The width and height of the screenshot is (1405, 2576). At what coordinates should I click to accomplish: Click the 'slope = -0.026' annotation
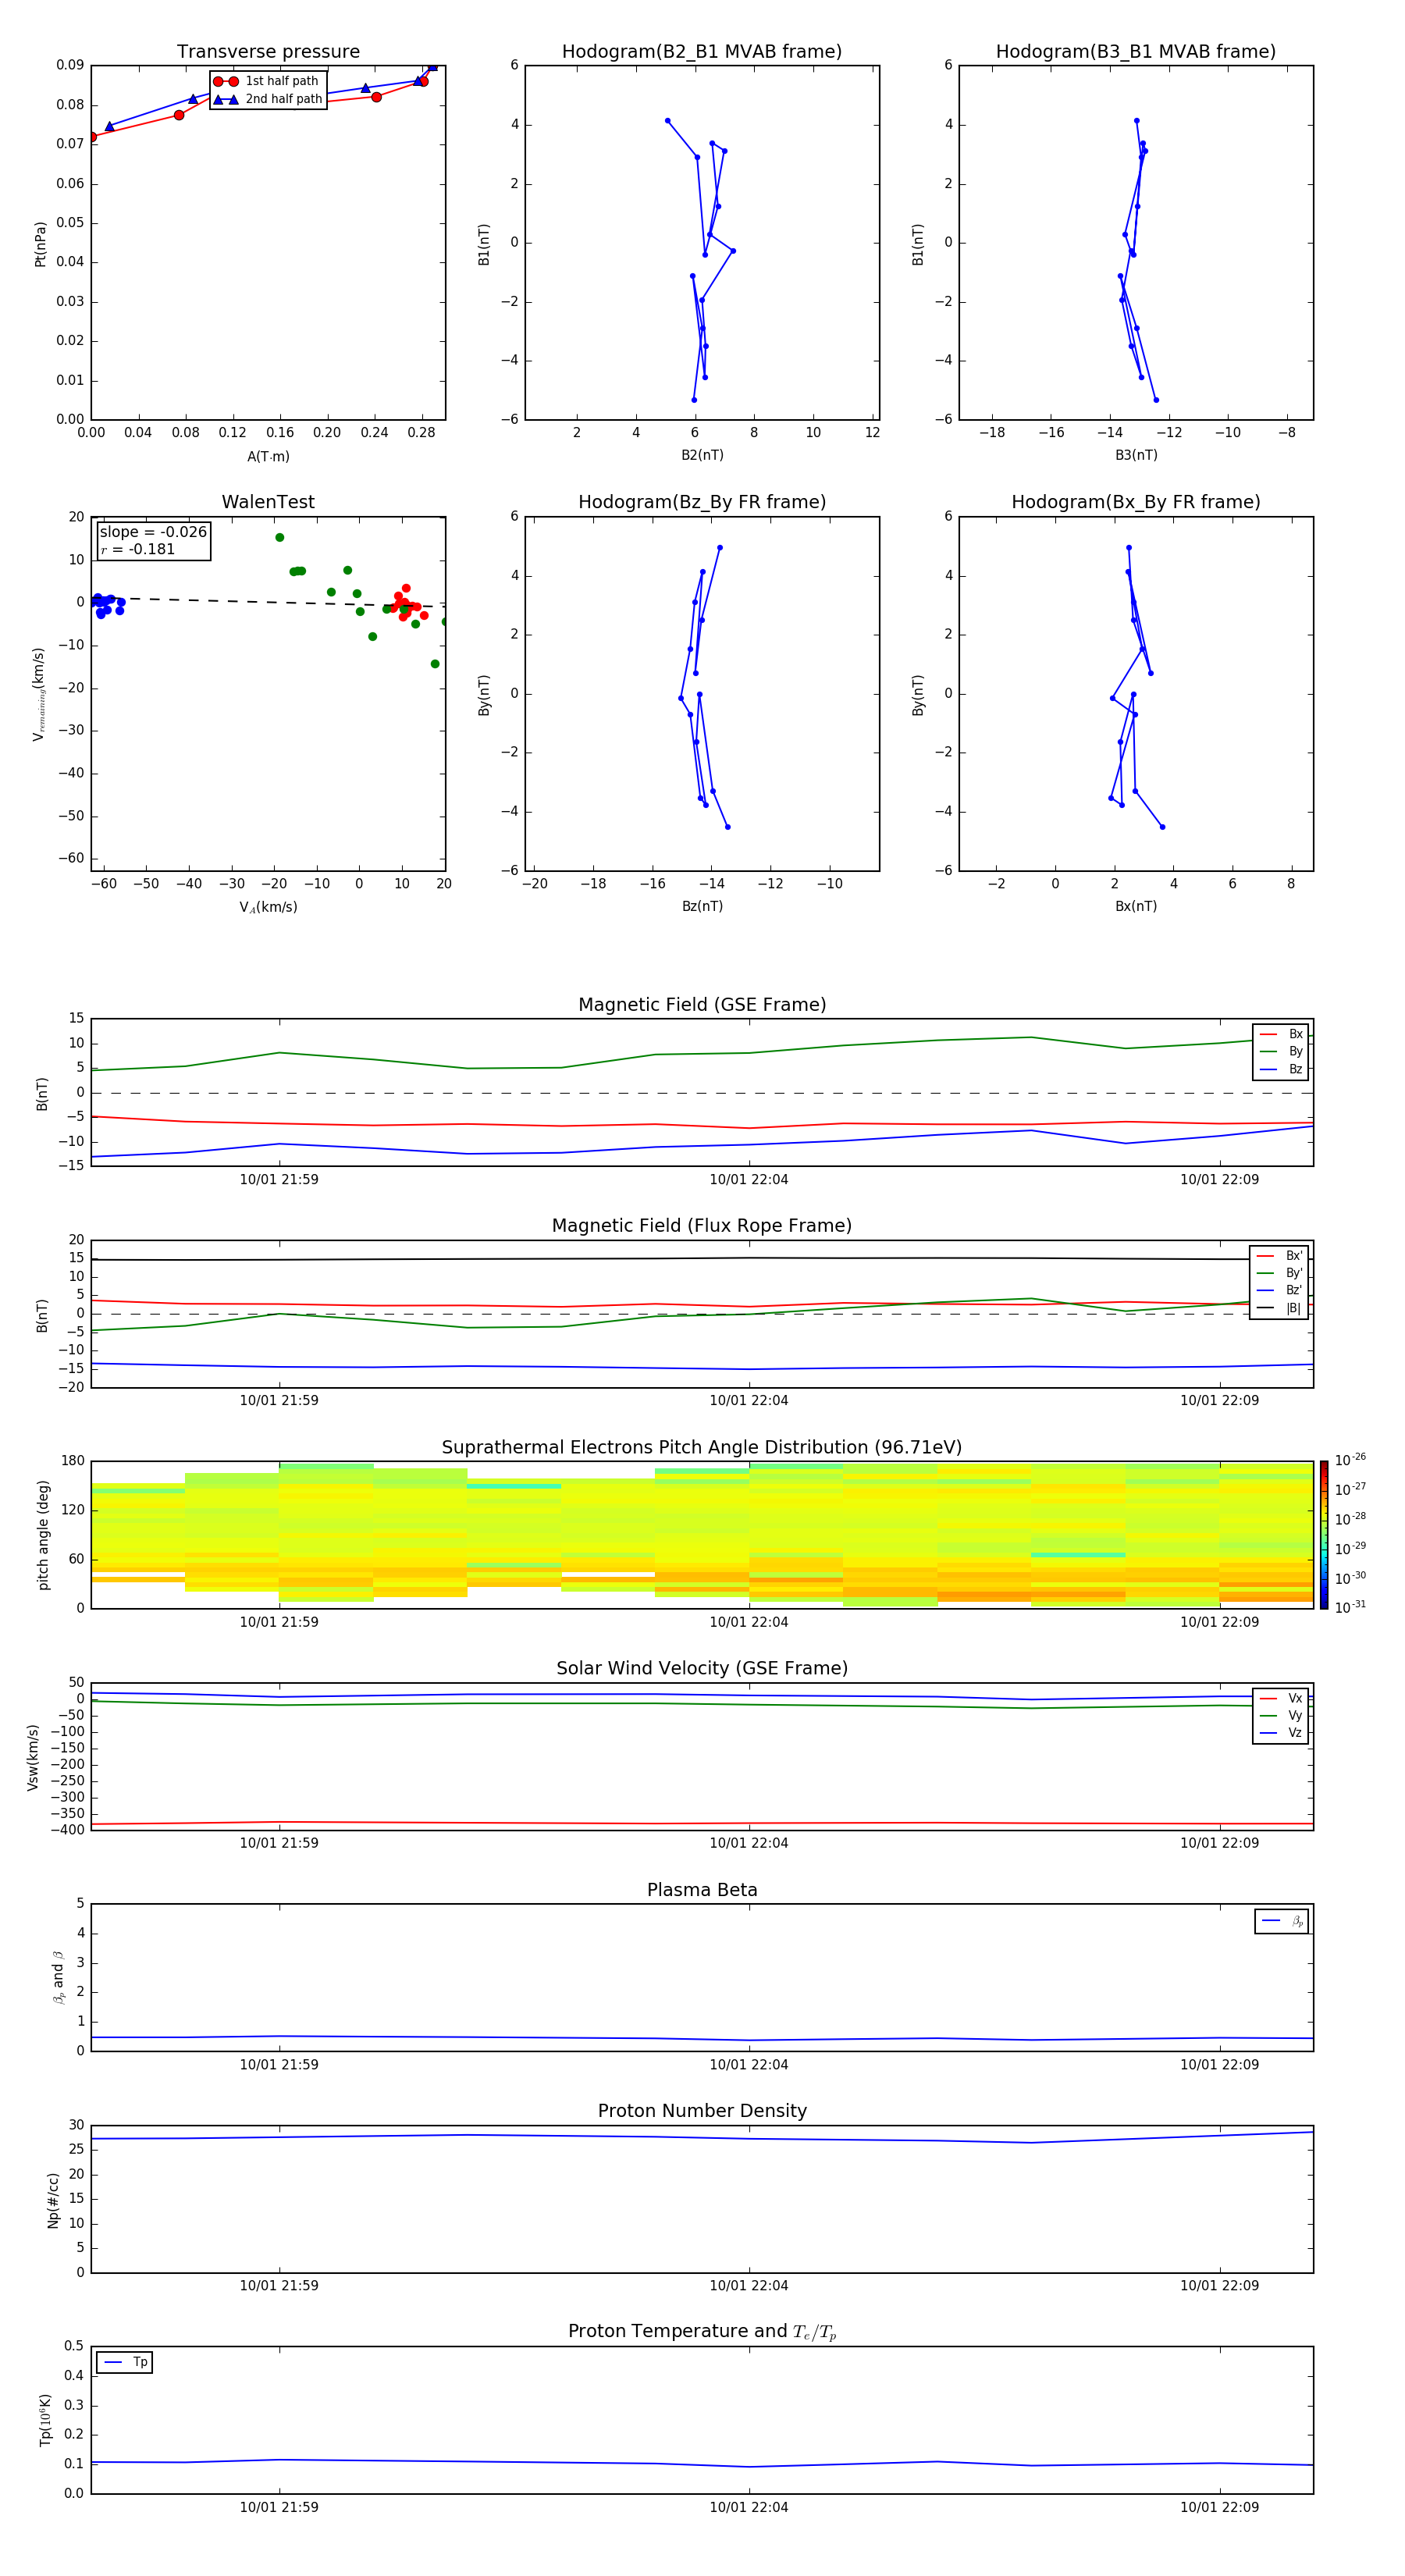(x=153, y=532)
